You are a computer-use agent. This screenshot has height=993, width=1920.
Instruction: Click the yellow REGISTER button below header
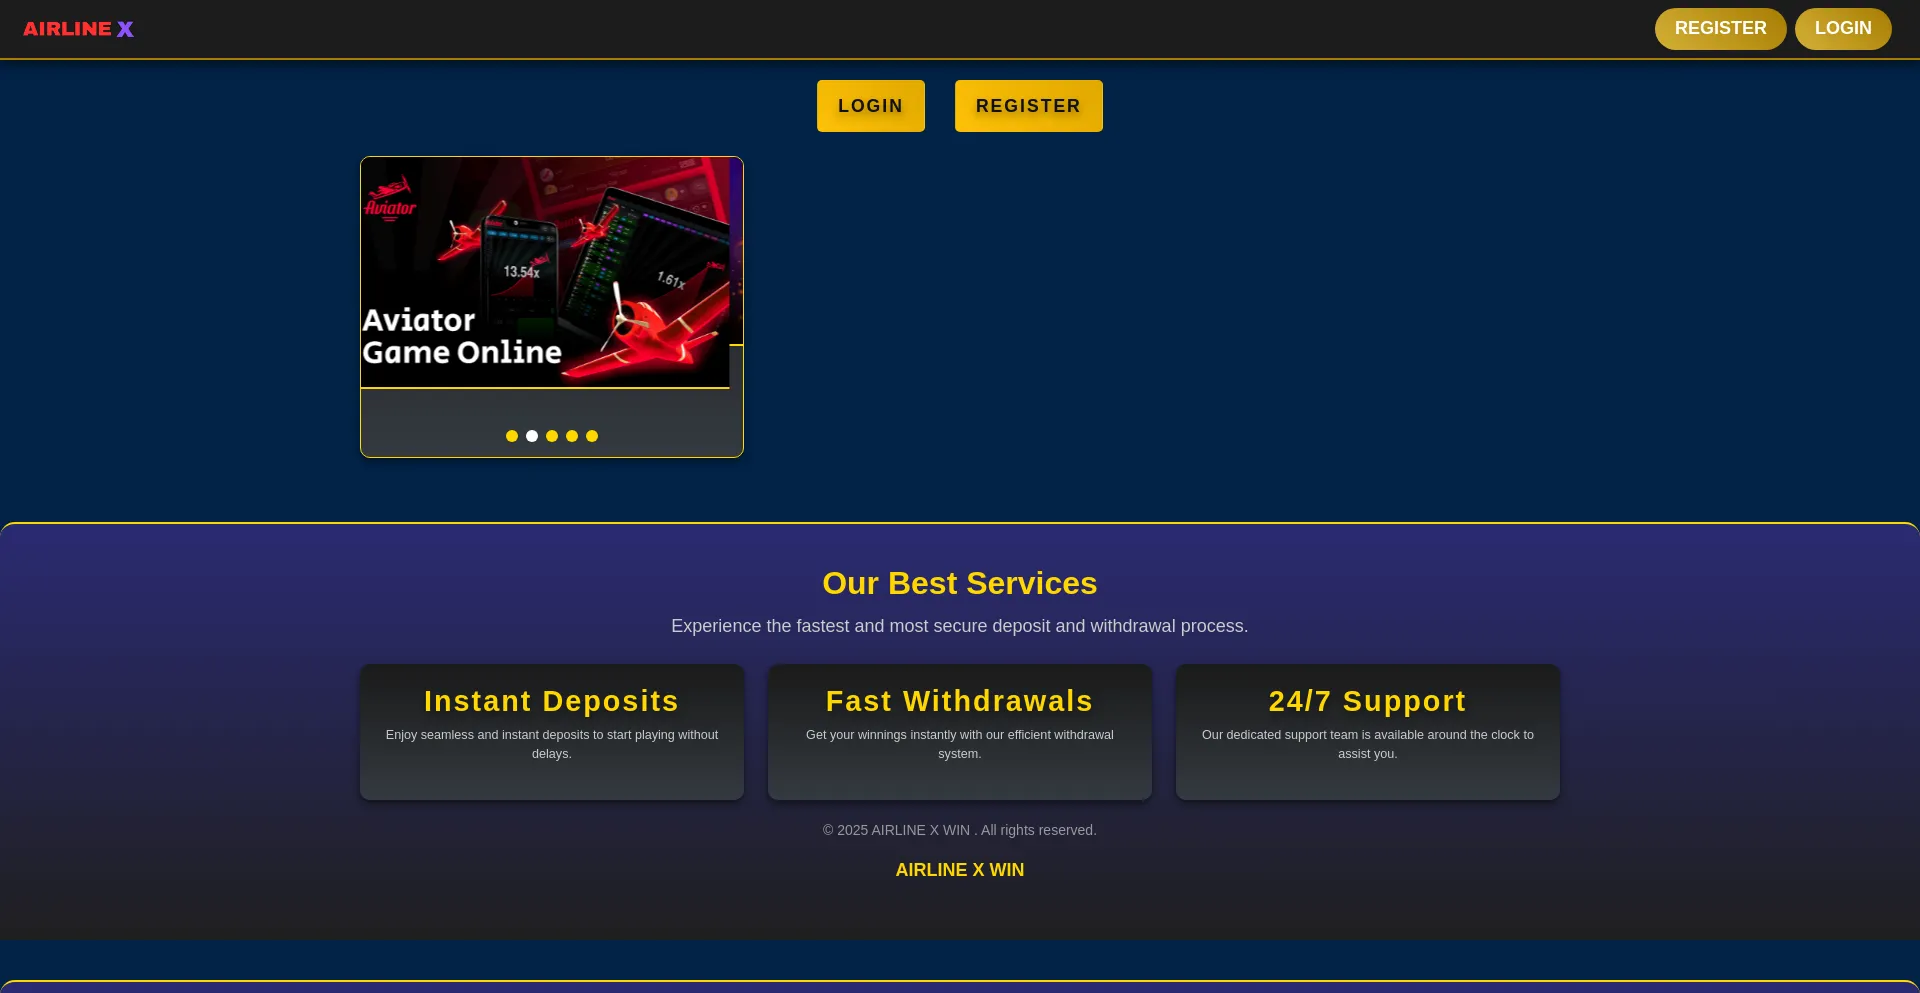[1028, 106]
